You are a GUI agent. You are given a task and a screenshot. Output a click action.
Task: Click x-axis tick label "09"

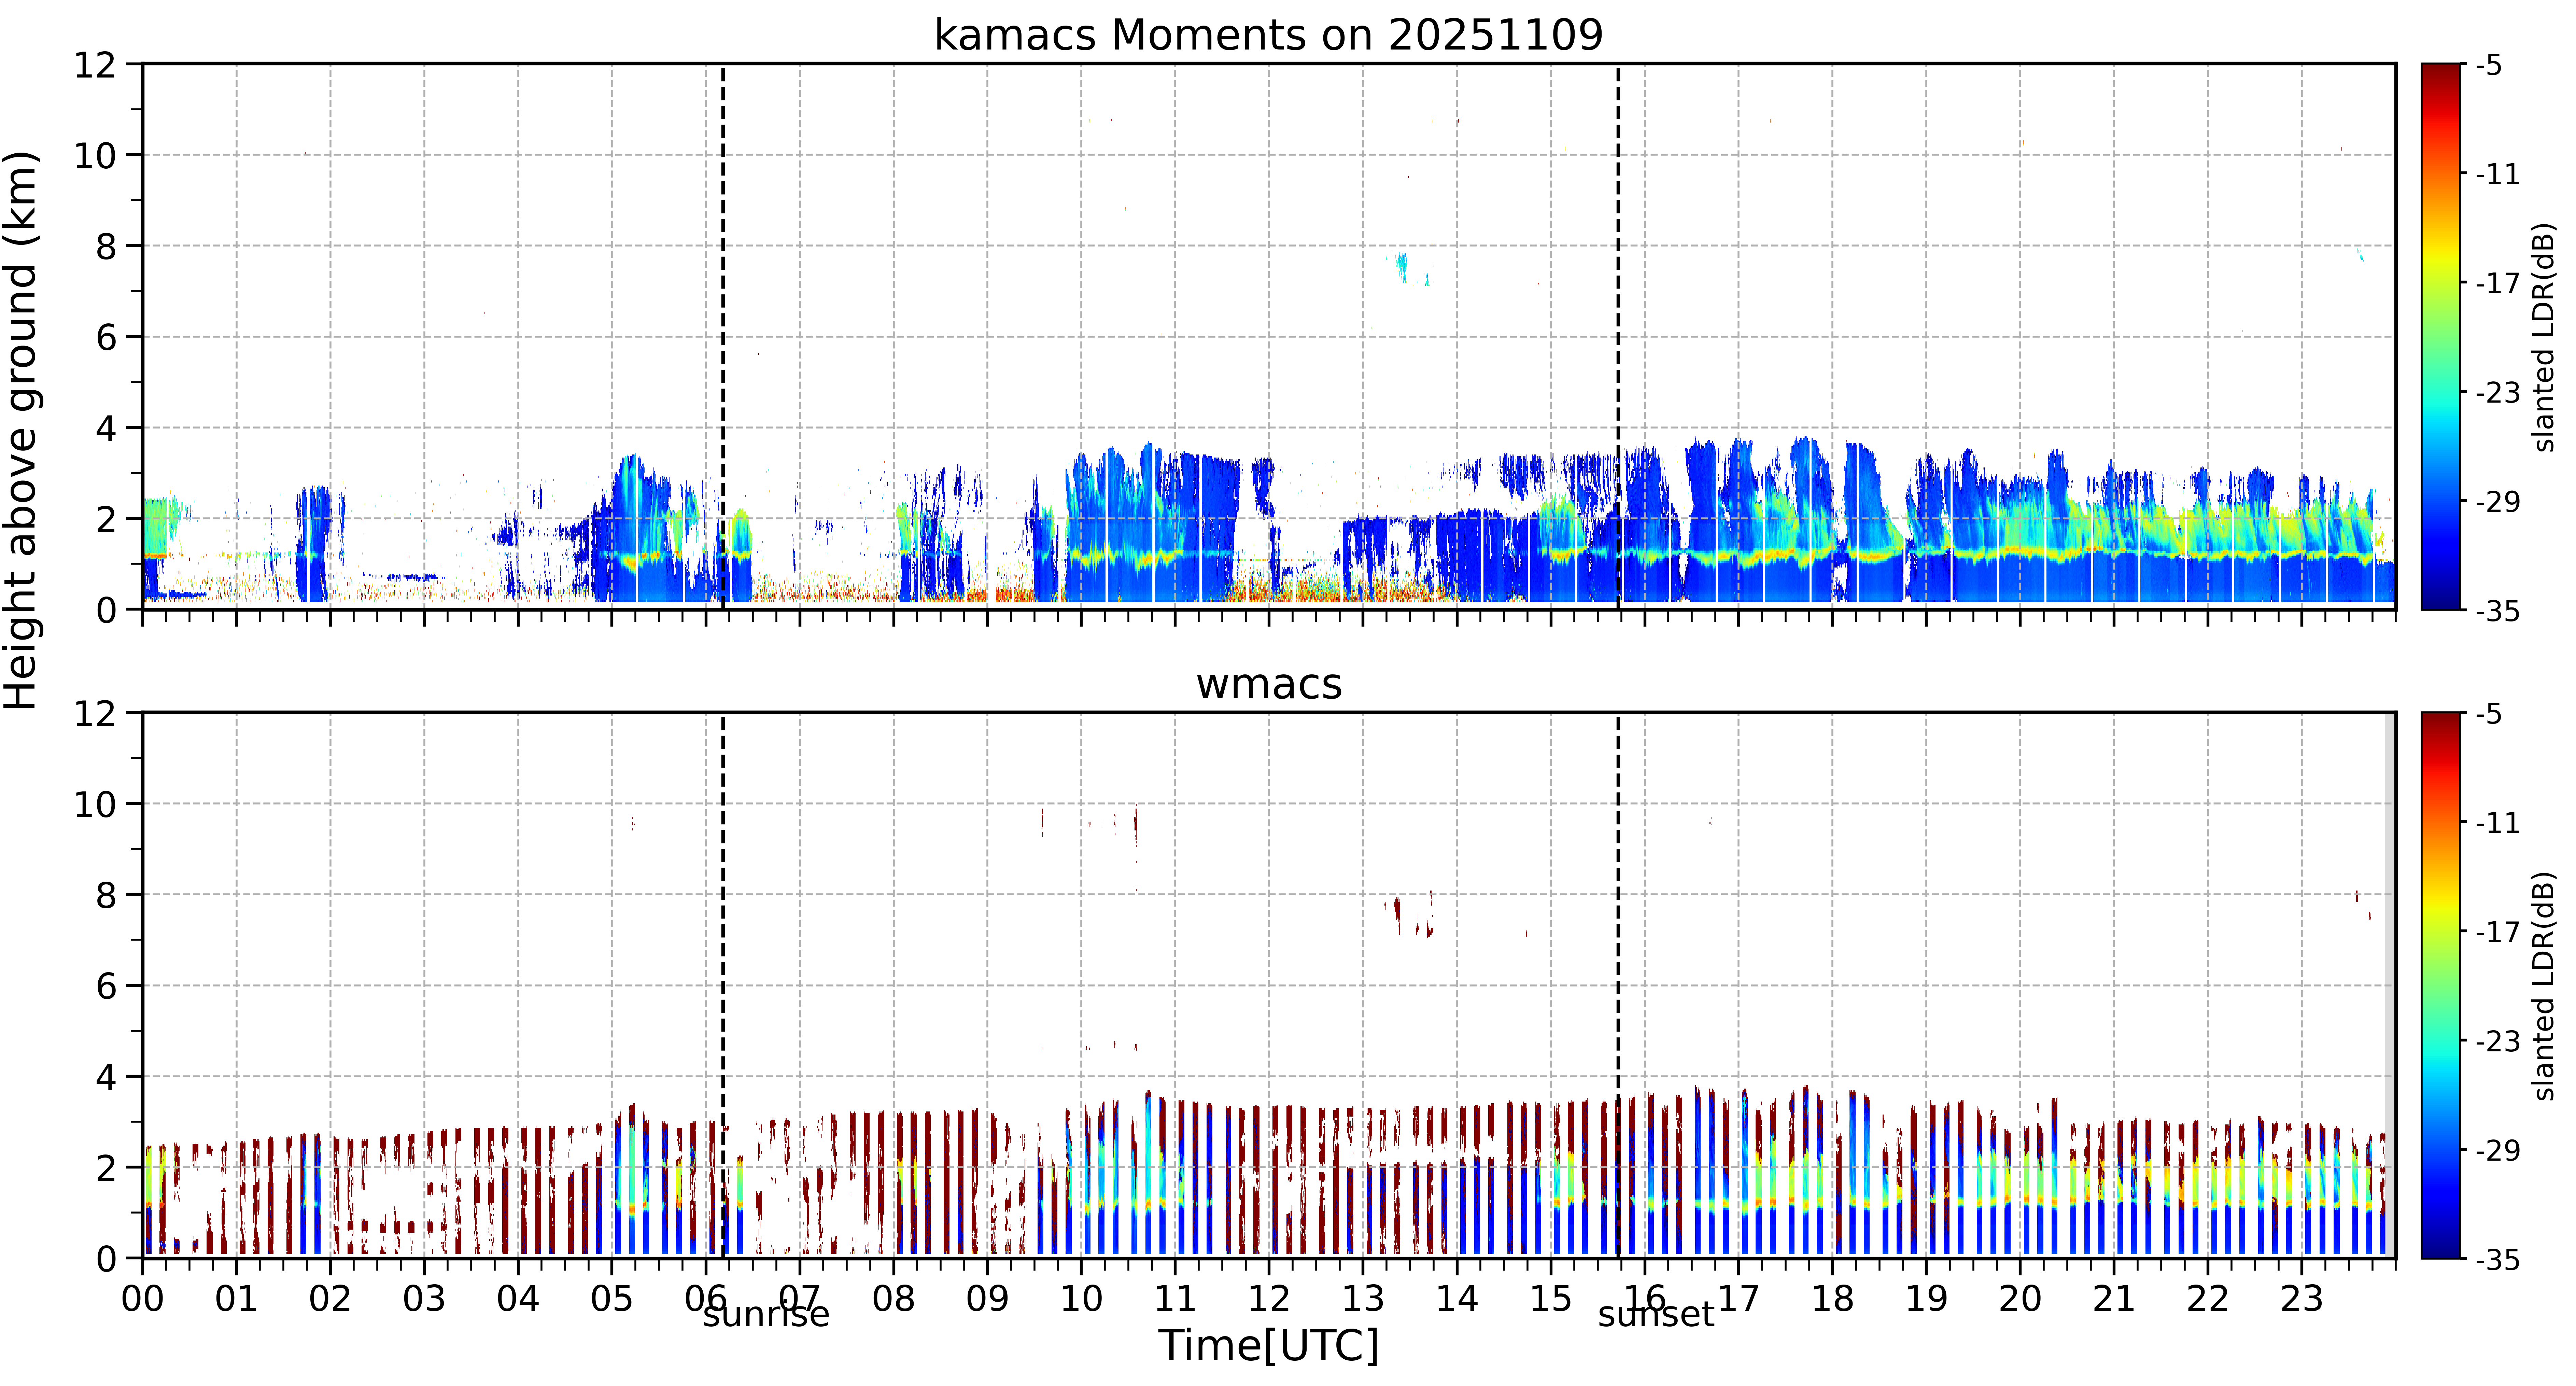[x=987, y=1299]
